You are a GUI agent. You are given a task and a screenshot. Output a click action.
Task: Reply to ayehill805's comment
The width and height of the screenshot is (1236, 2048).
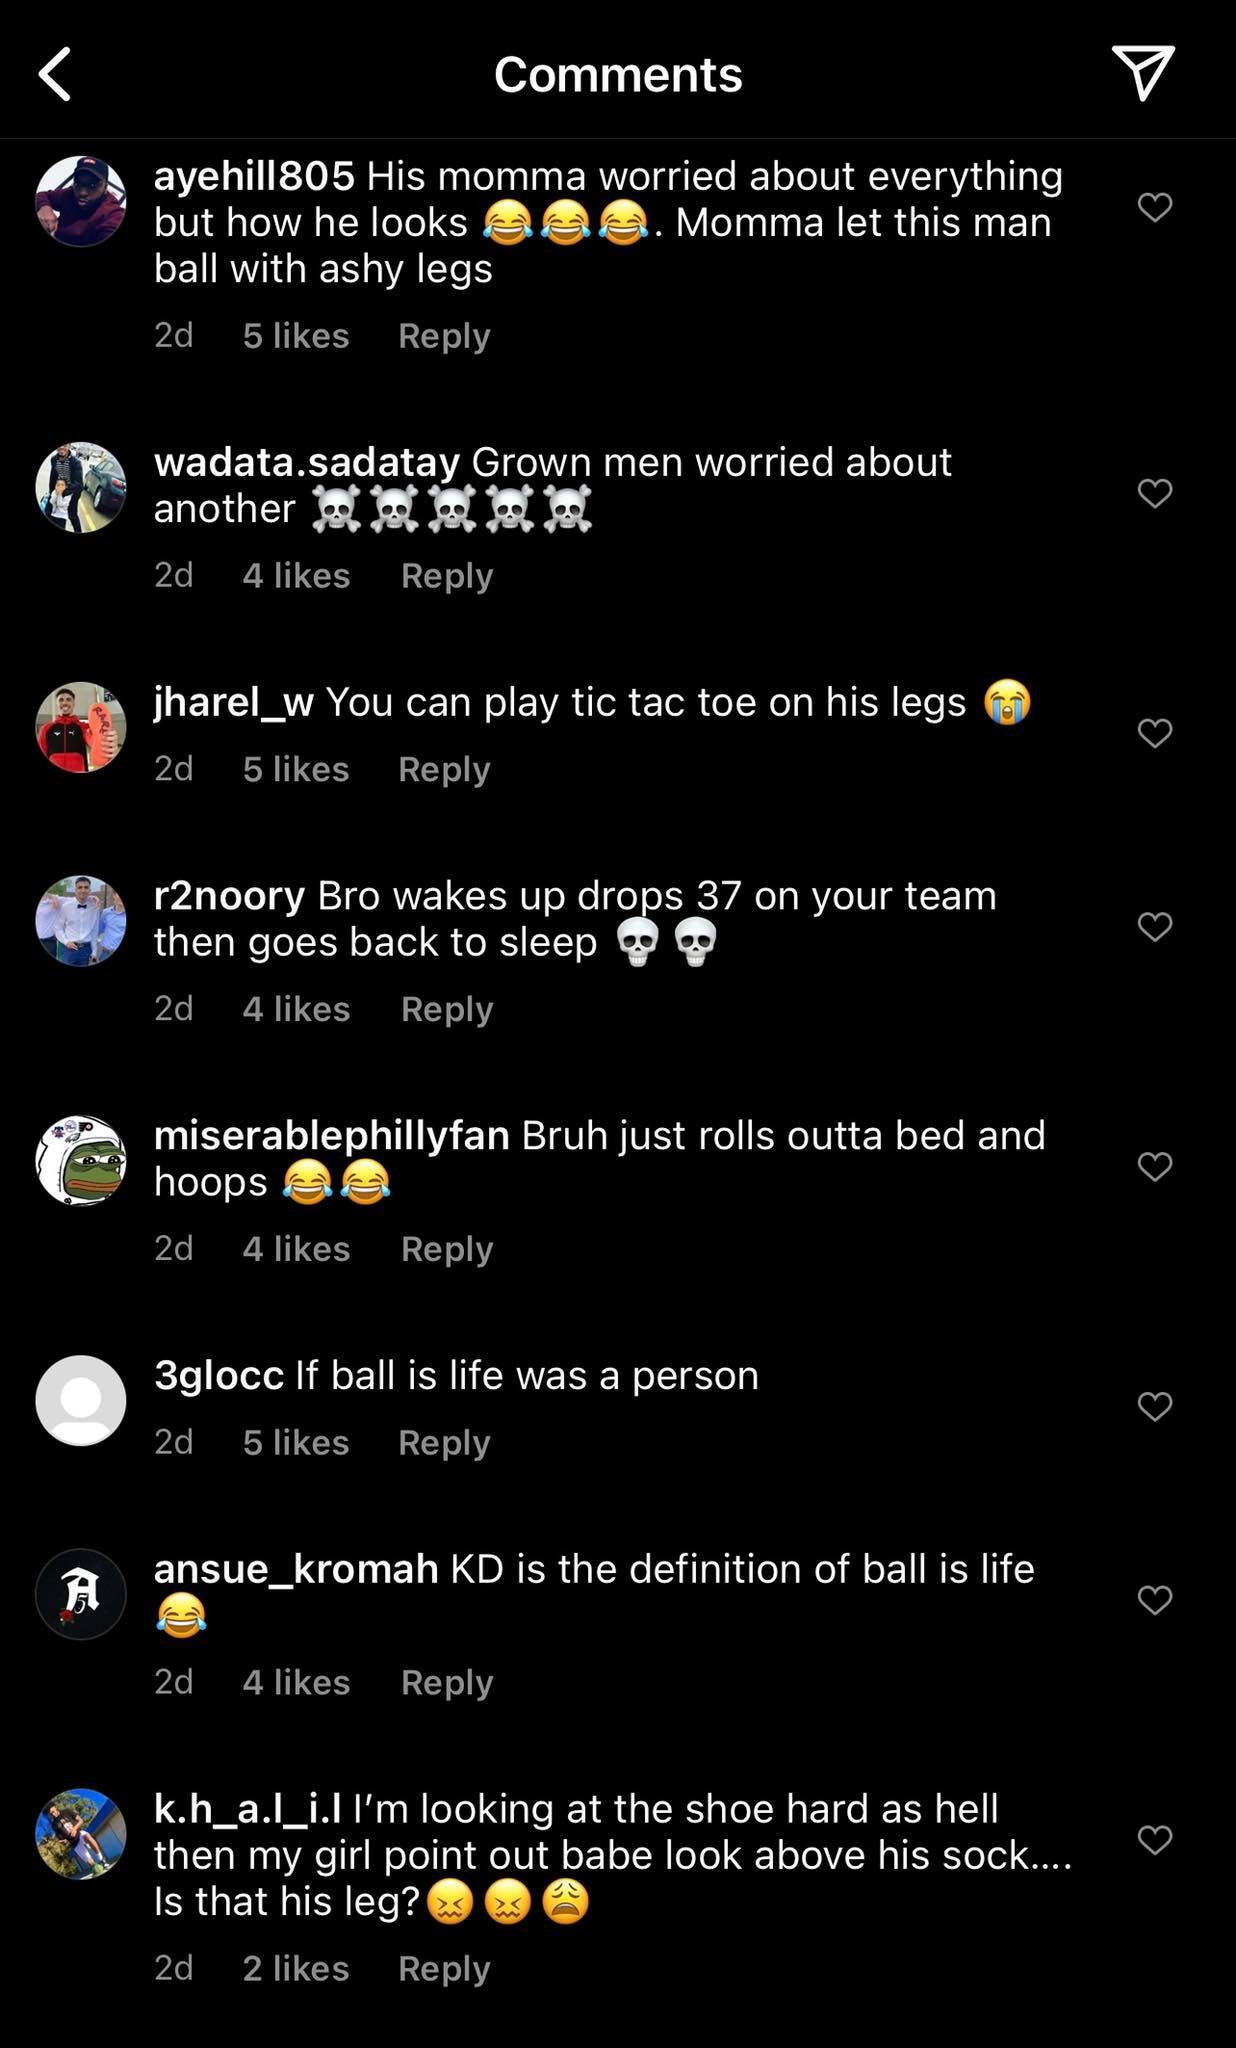[444, 336]
